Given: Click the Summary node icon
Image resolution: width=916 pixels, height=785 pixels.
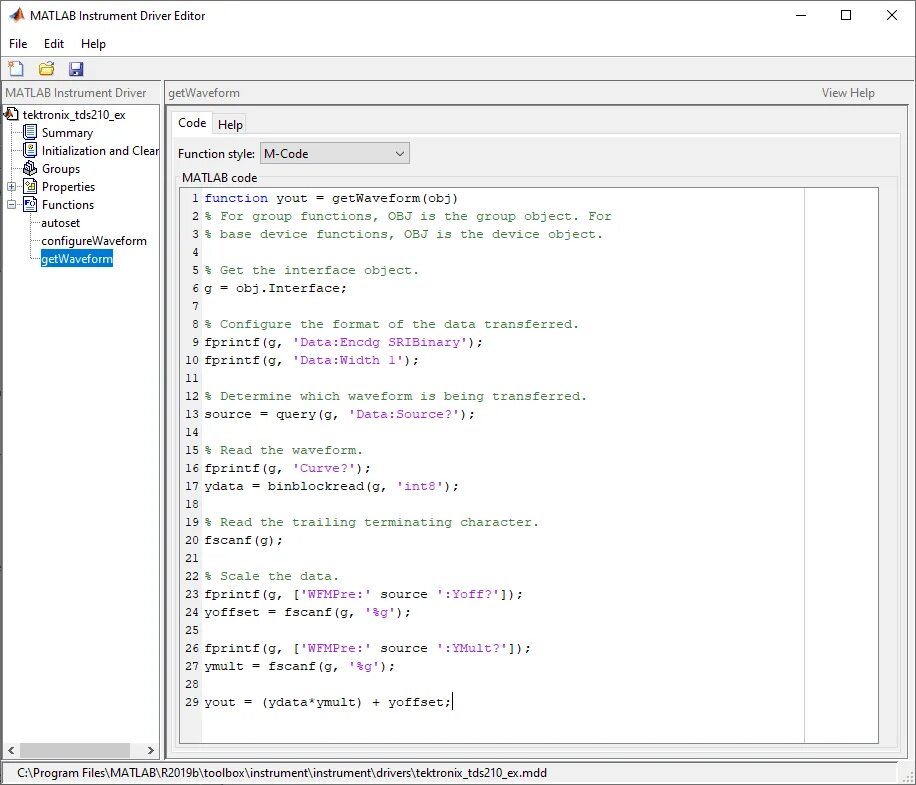Looking at the screenshot, I should pos(30,132).
